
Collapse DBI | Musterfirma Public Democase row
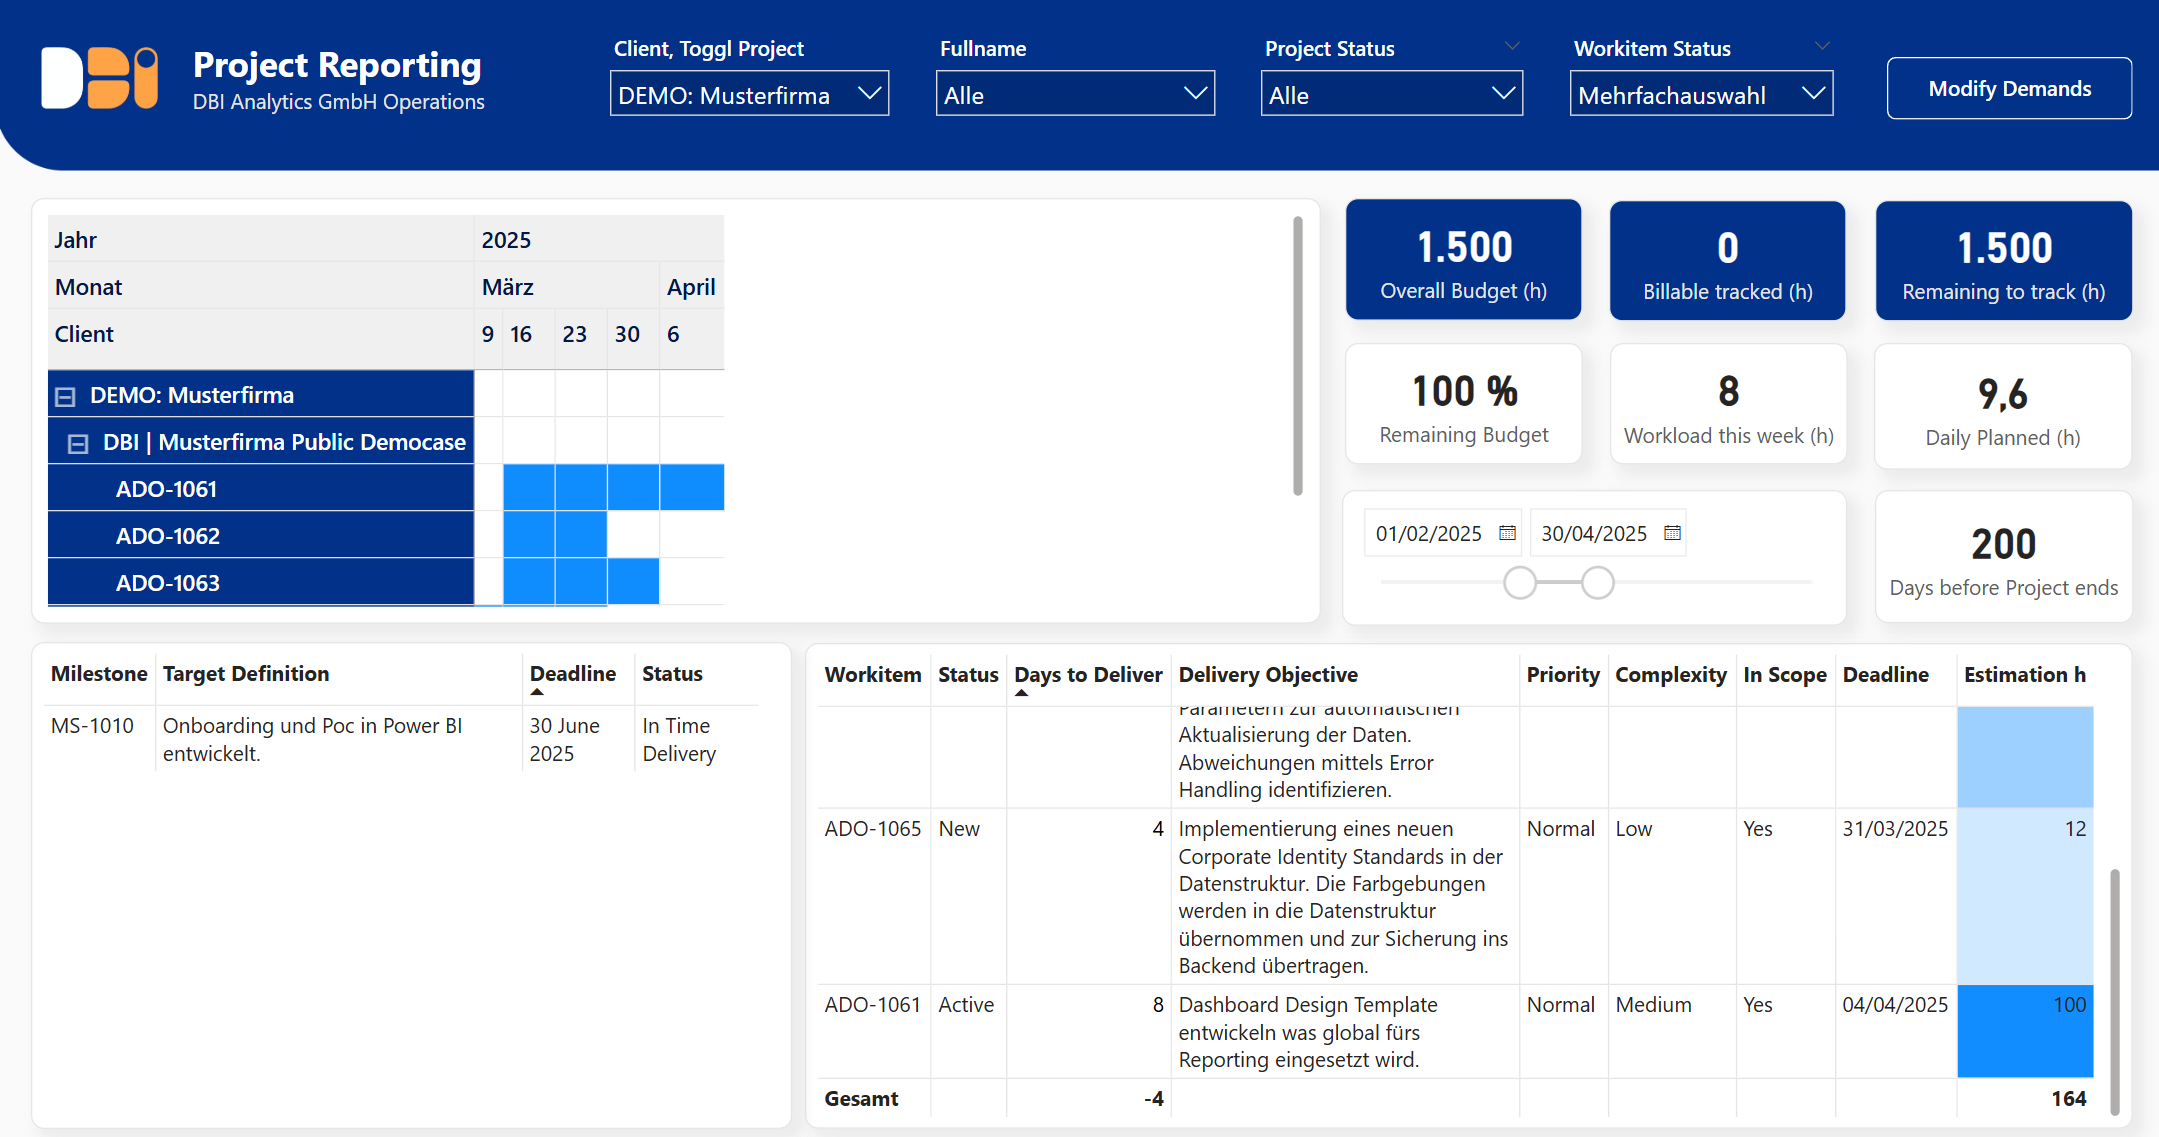point(78,443)
